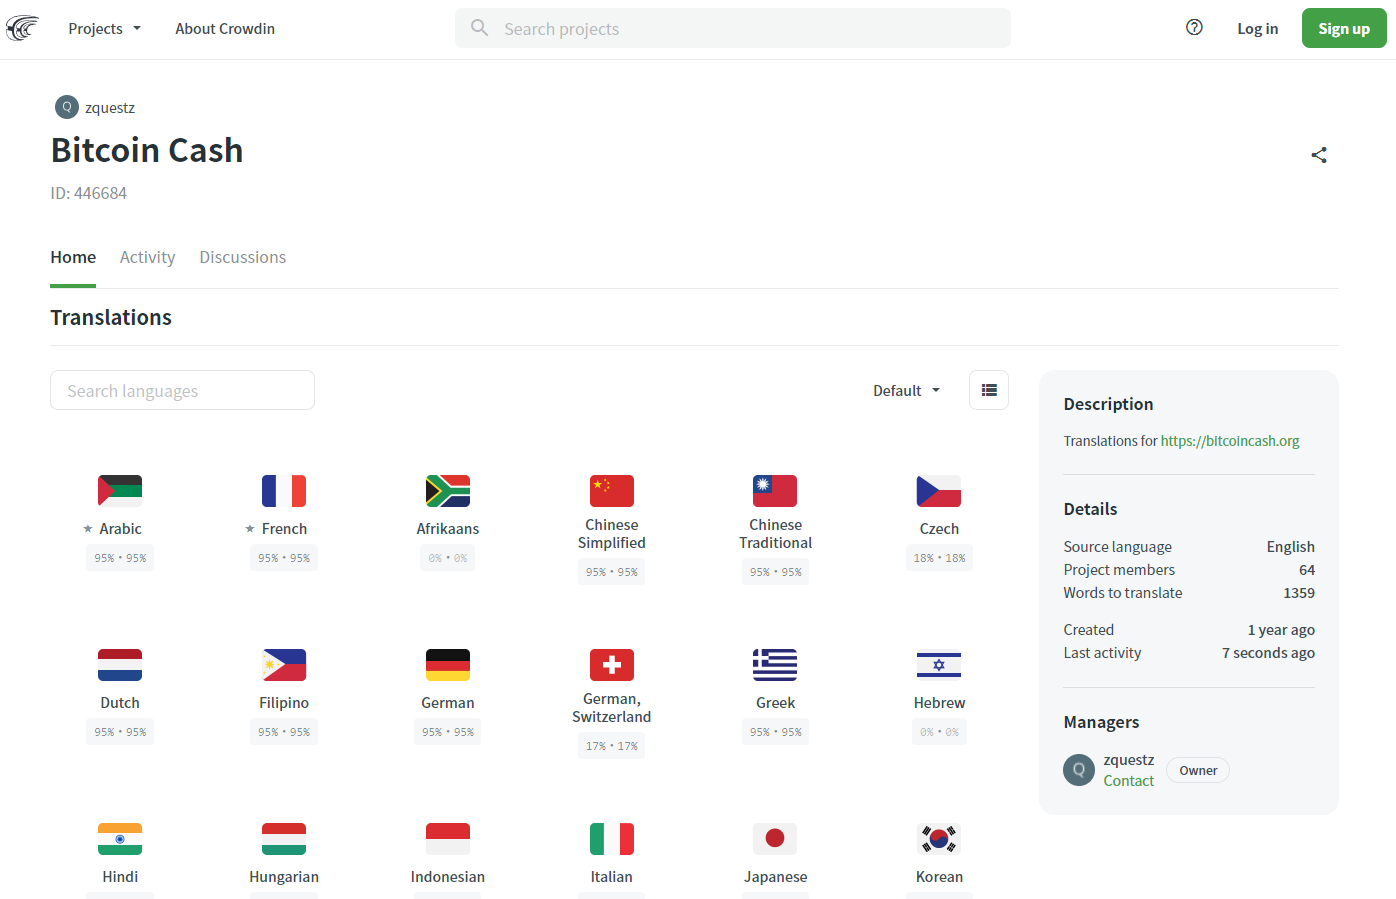Click the Dutch language name
1396x899 pixels.
[x=120, y=703]
